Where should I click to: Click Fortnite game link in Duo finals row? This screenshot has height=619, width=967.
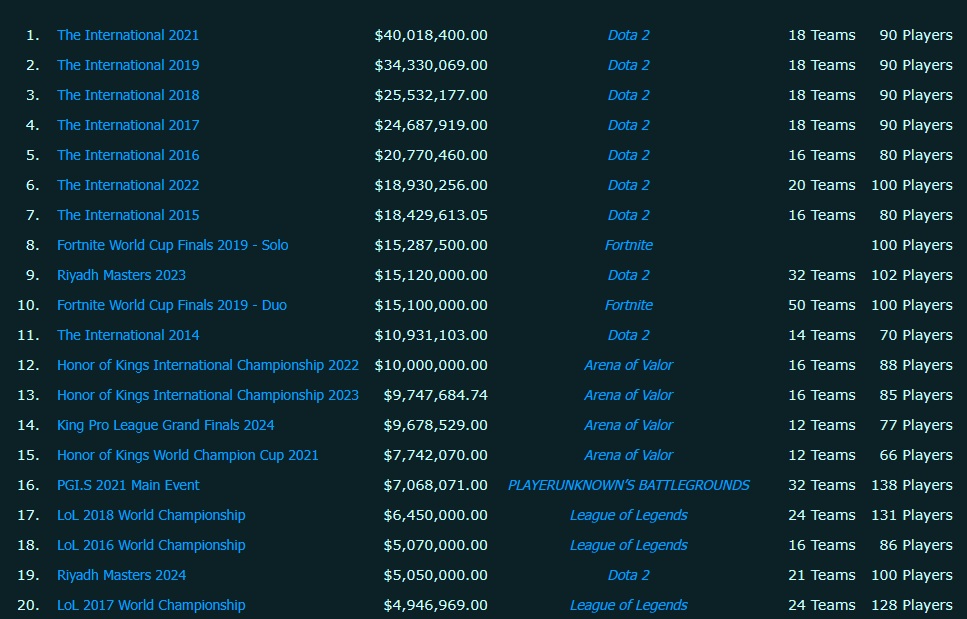point(628,305)
